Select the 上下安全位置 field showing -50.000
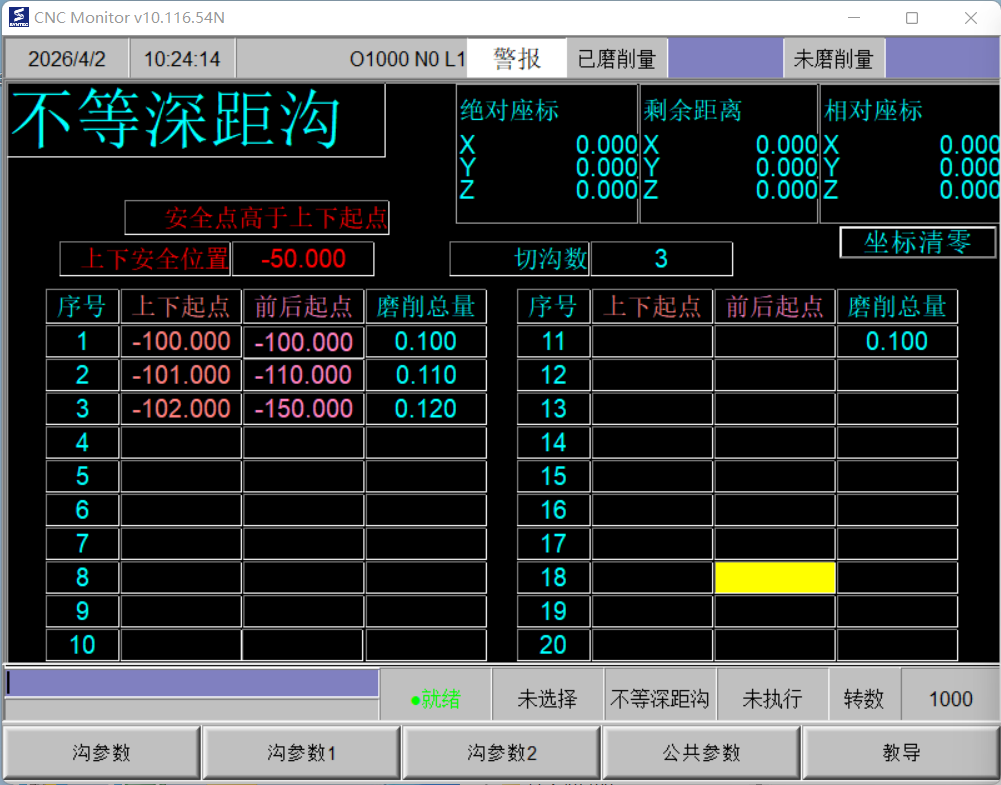 click(x=303, y=259)
